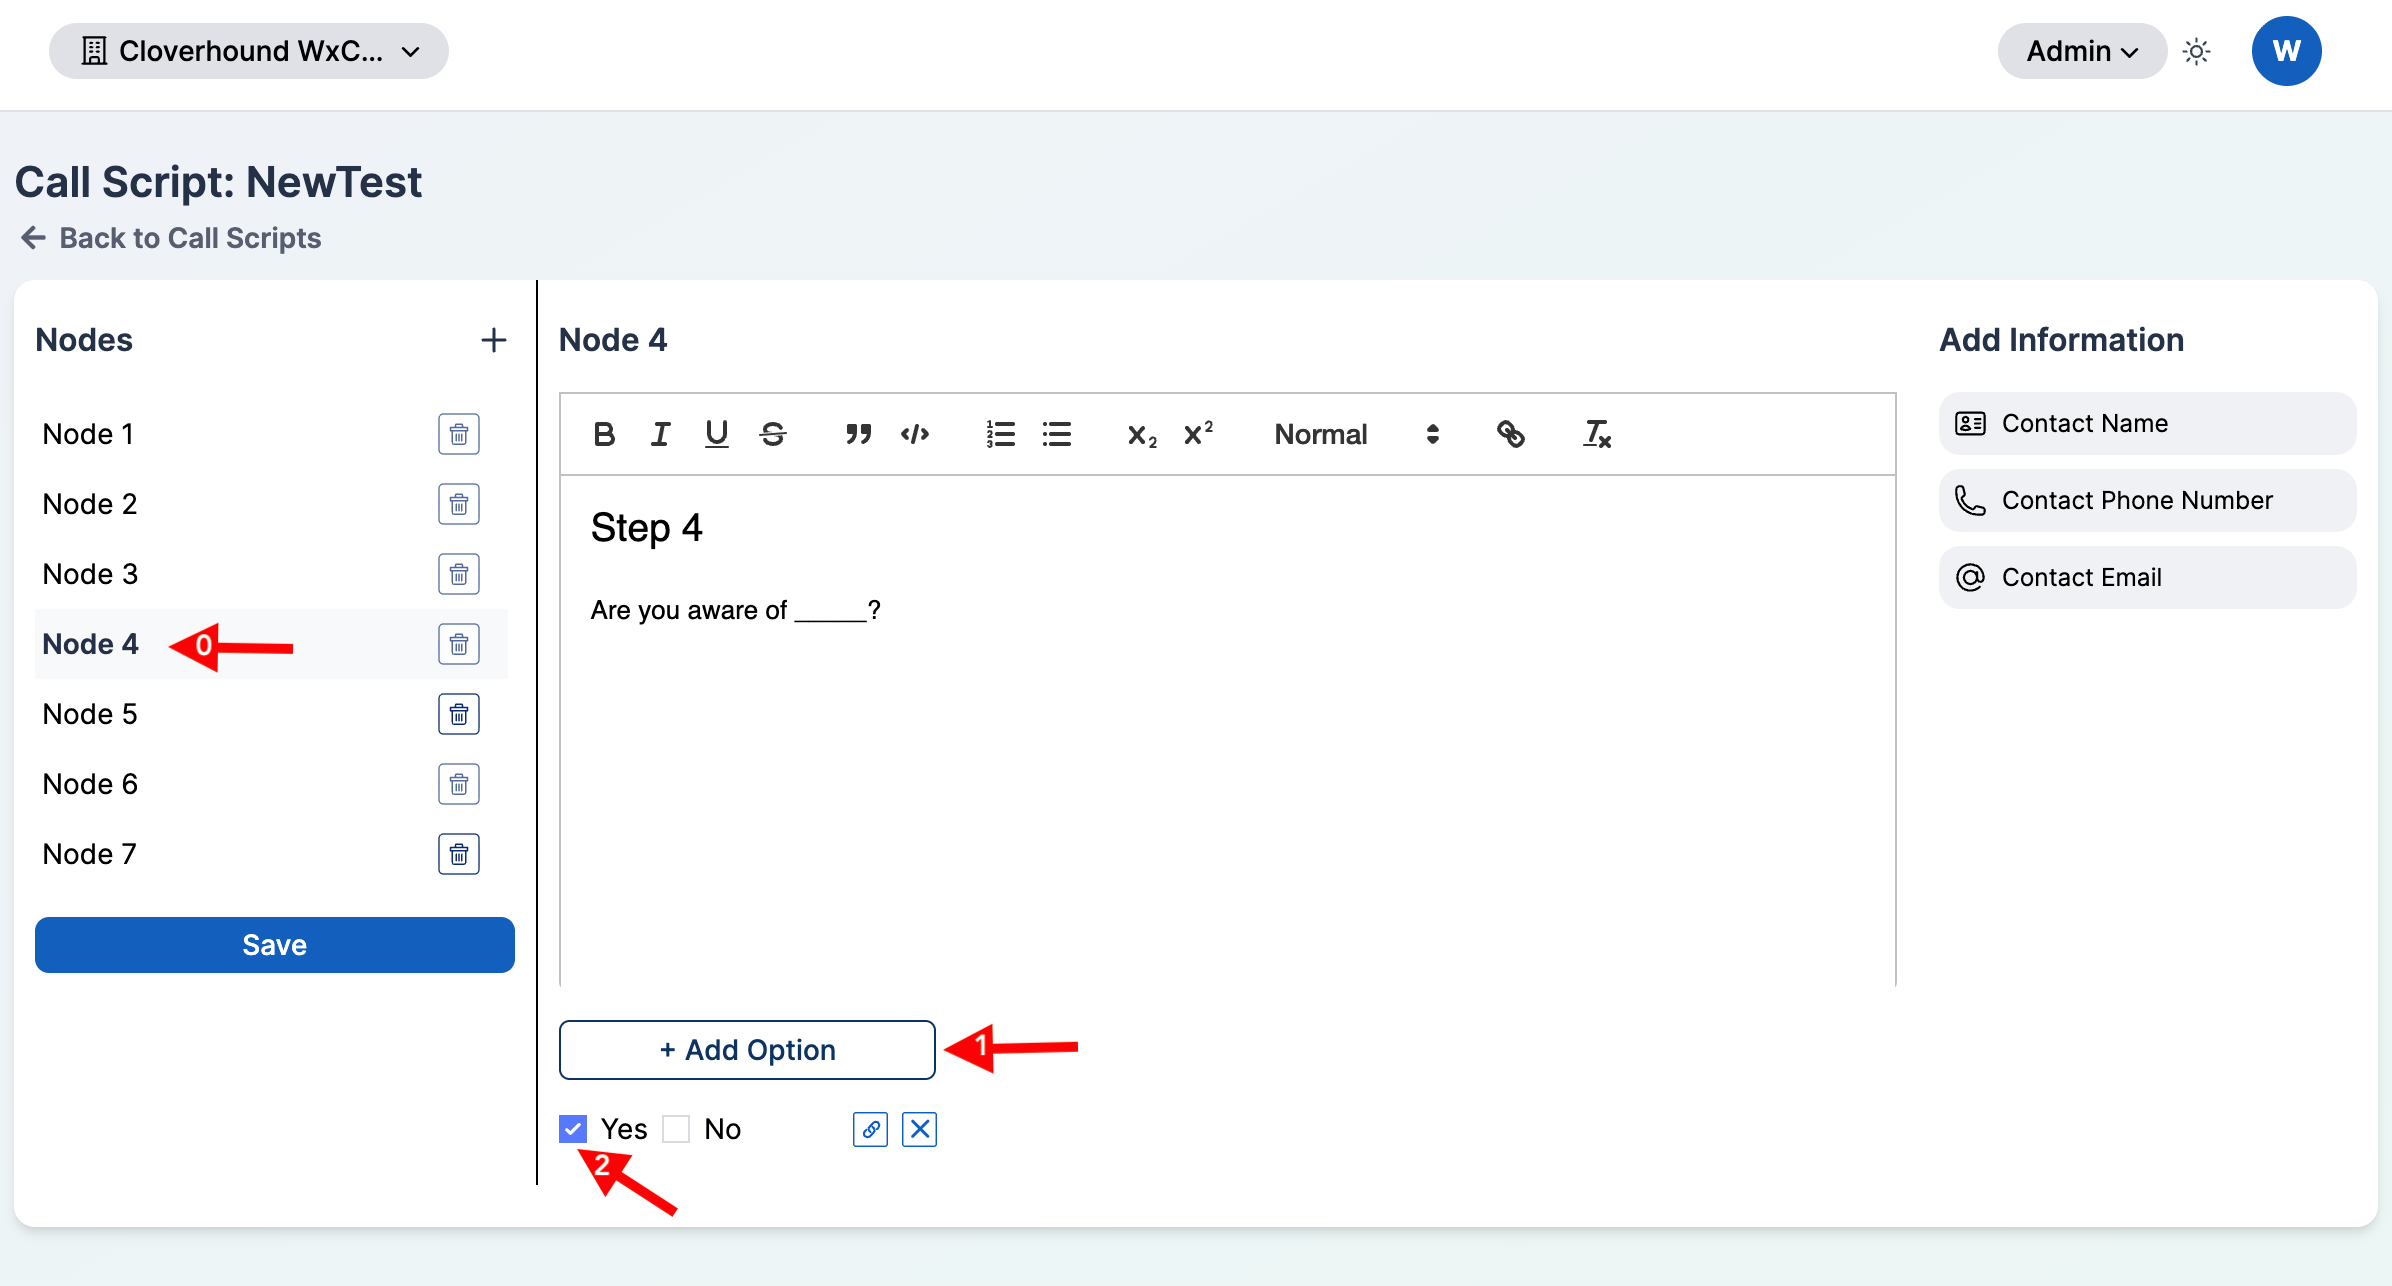
Task: Open the Normal heading style dropdown
Action: click(x=1356, y=434)
